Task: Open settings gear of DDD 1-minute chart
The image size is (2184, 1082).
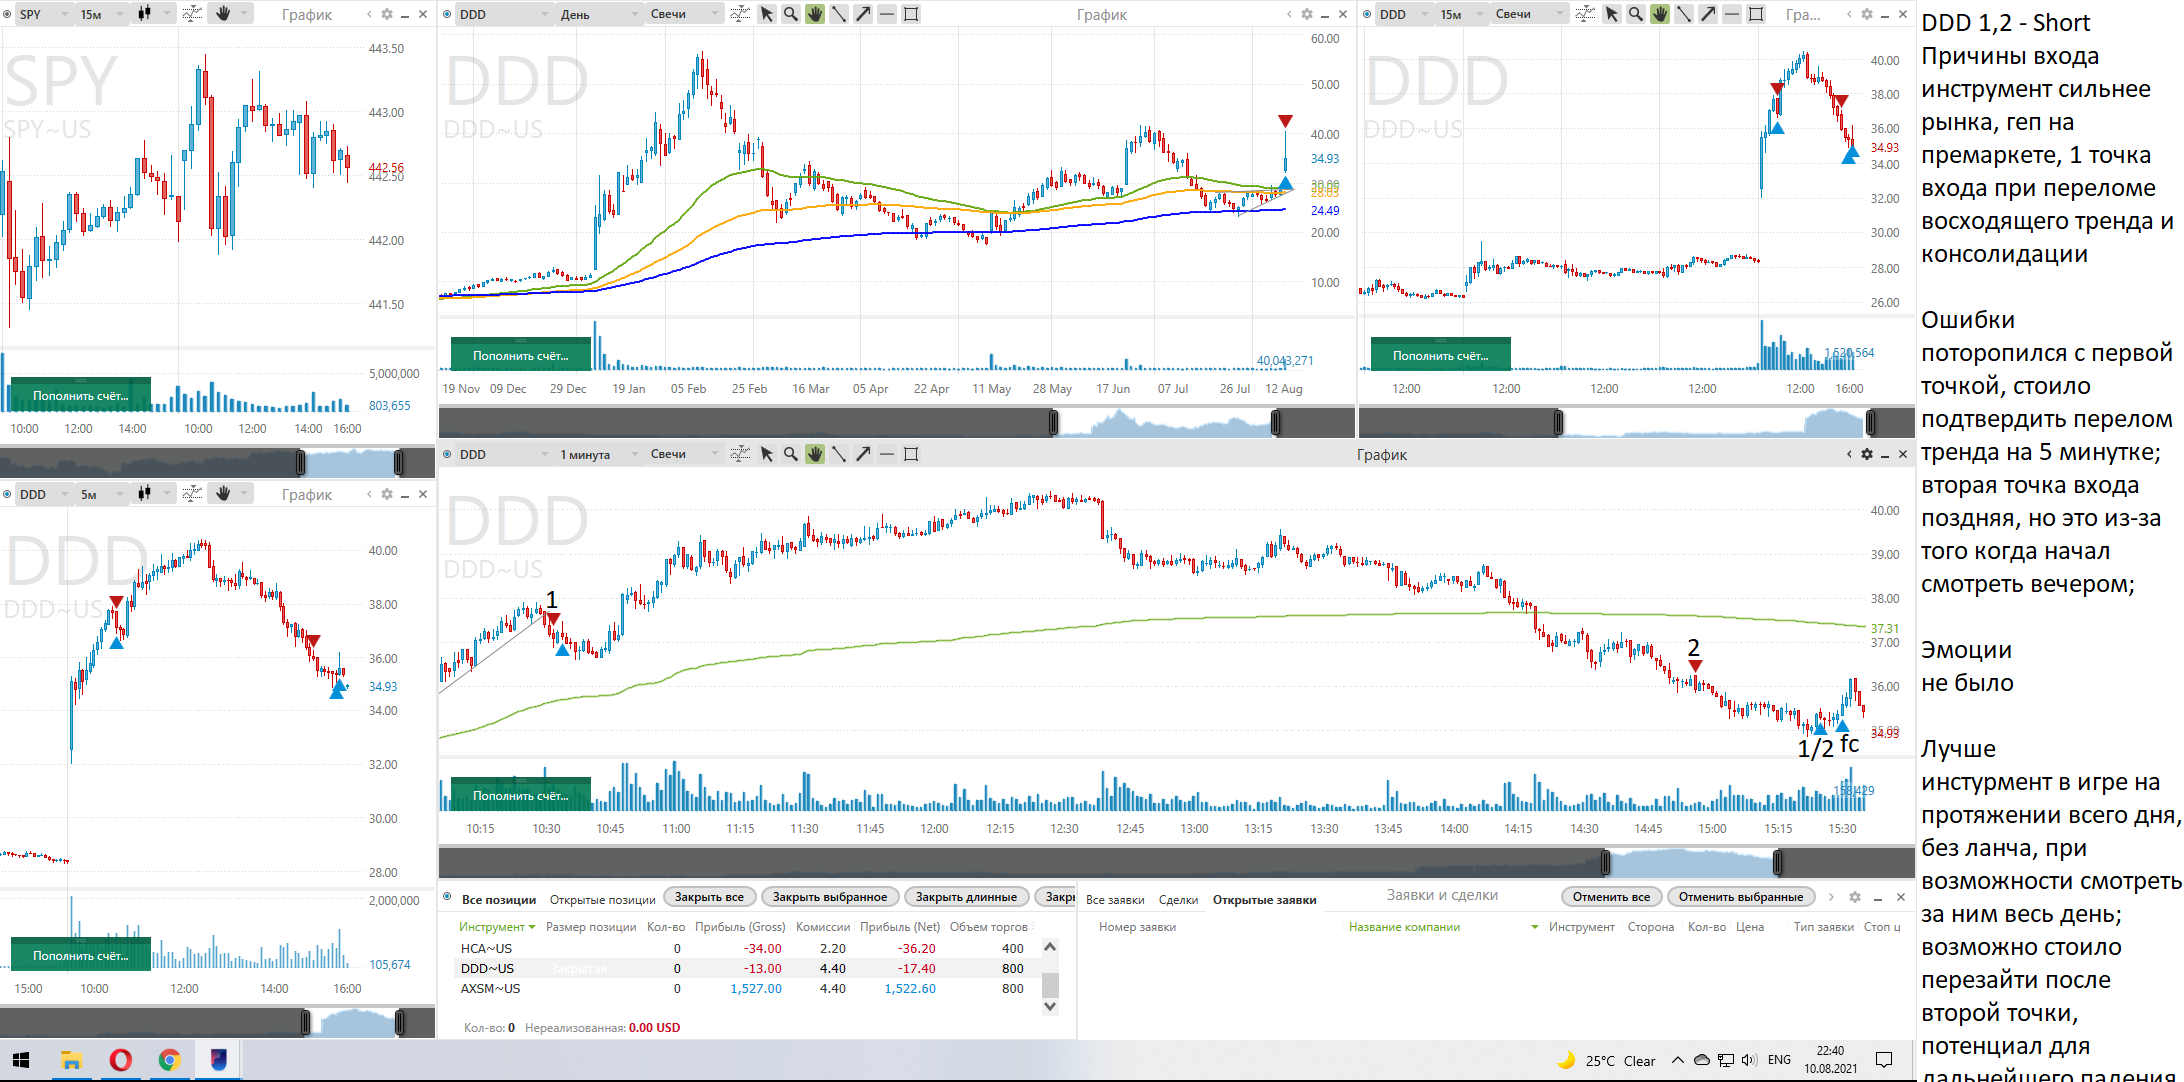Action: [x=1867, y=454]
